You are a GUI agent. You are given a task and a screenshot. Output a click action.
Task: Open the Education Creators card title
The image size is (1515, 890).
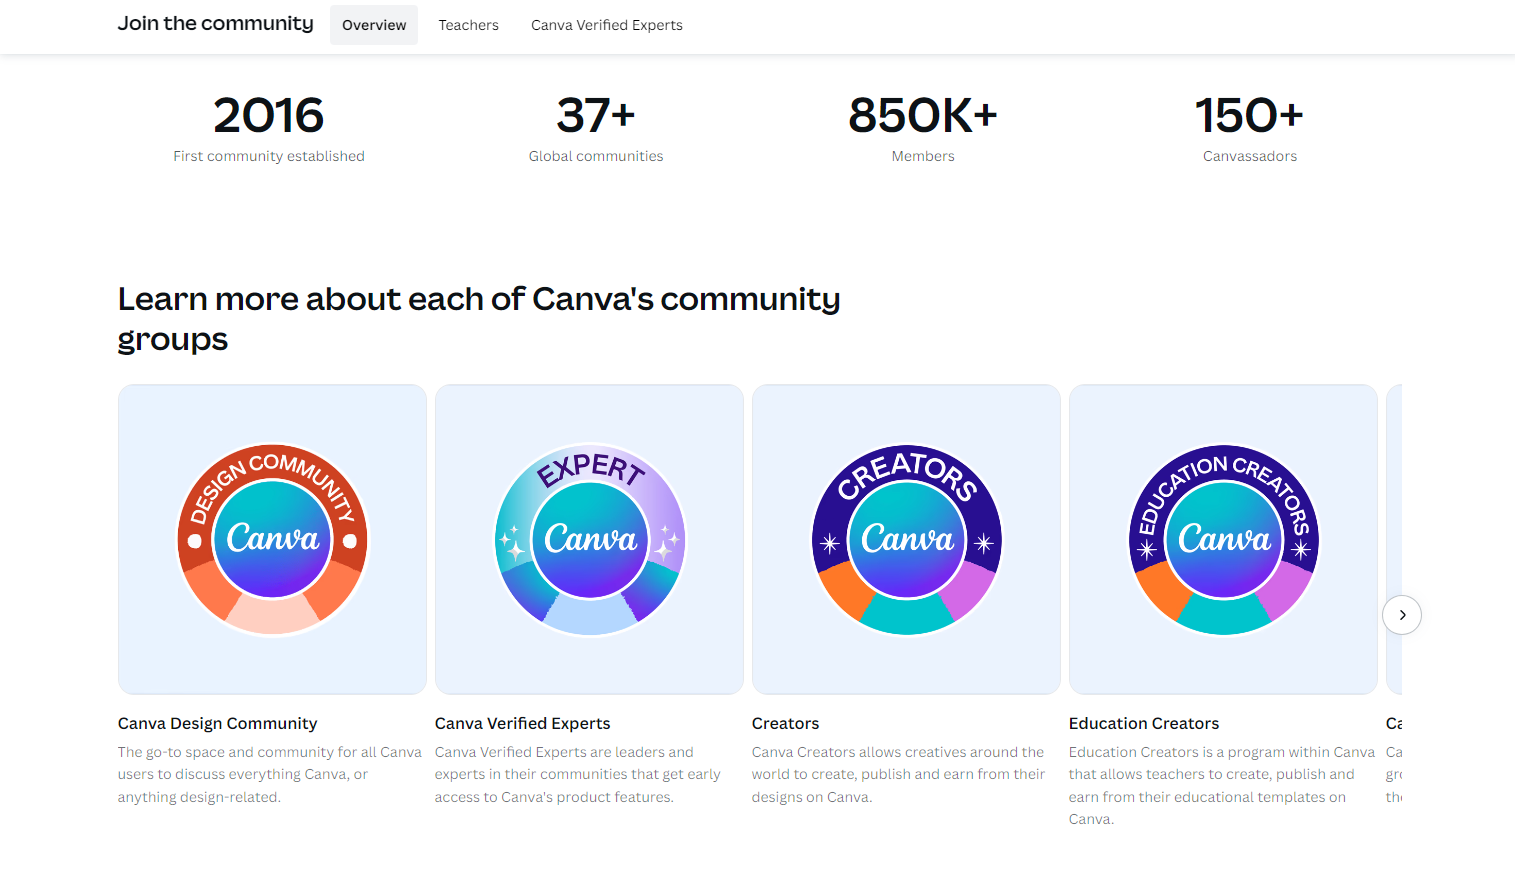click(x=1144, y=723)
